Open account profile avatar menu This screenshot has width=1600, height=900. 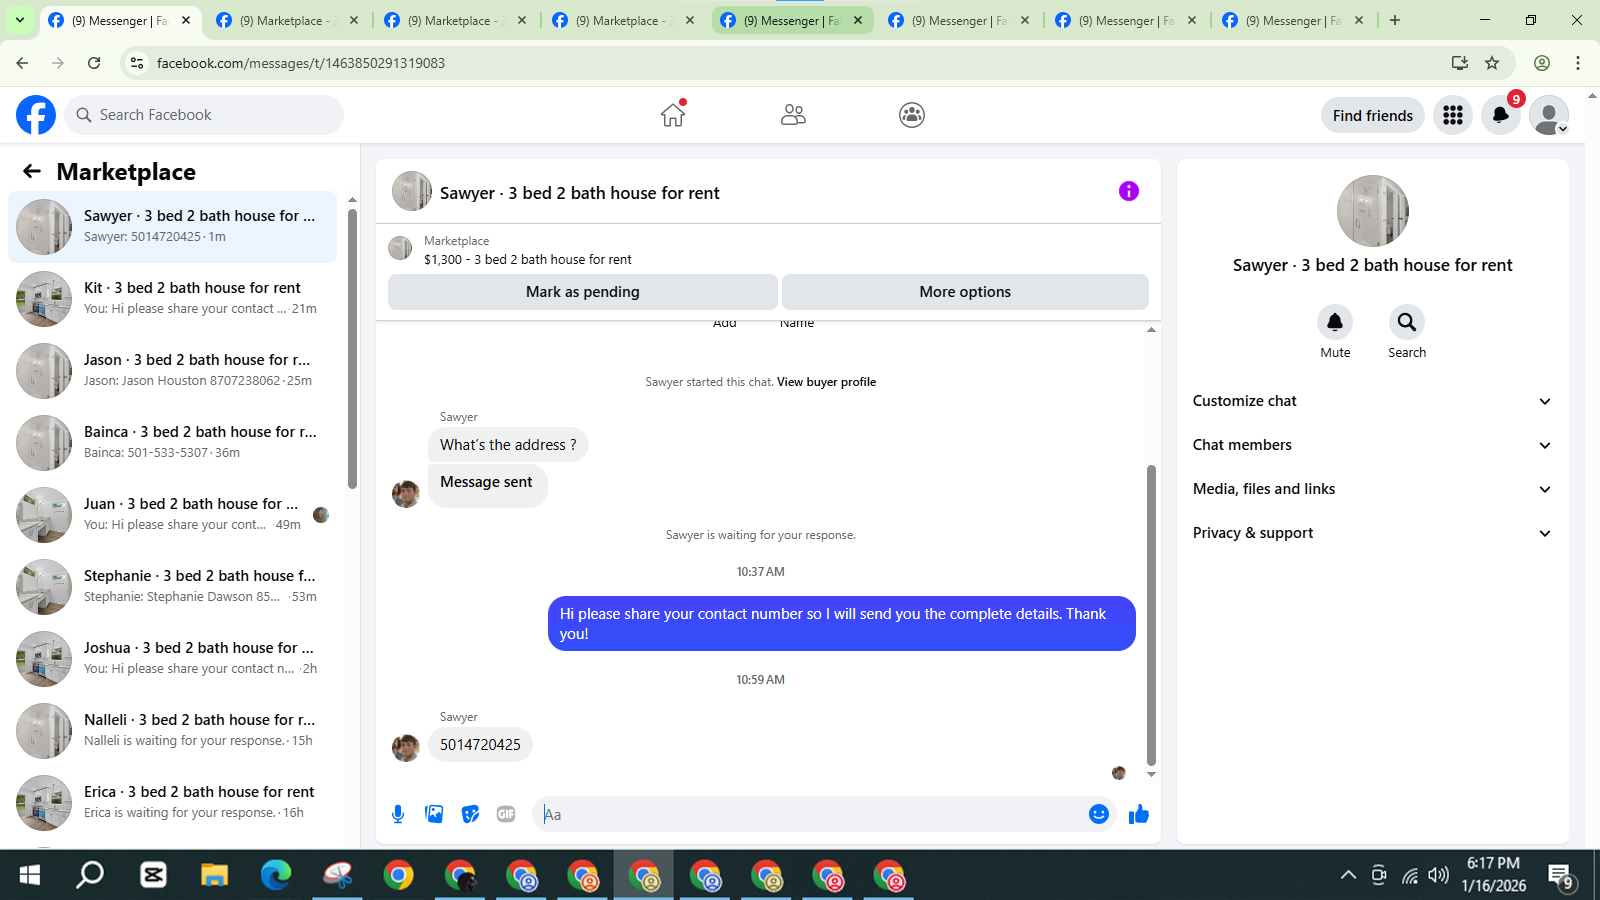pos(1549,115)
